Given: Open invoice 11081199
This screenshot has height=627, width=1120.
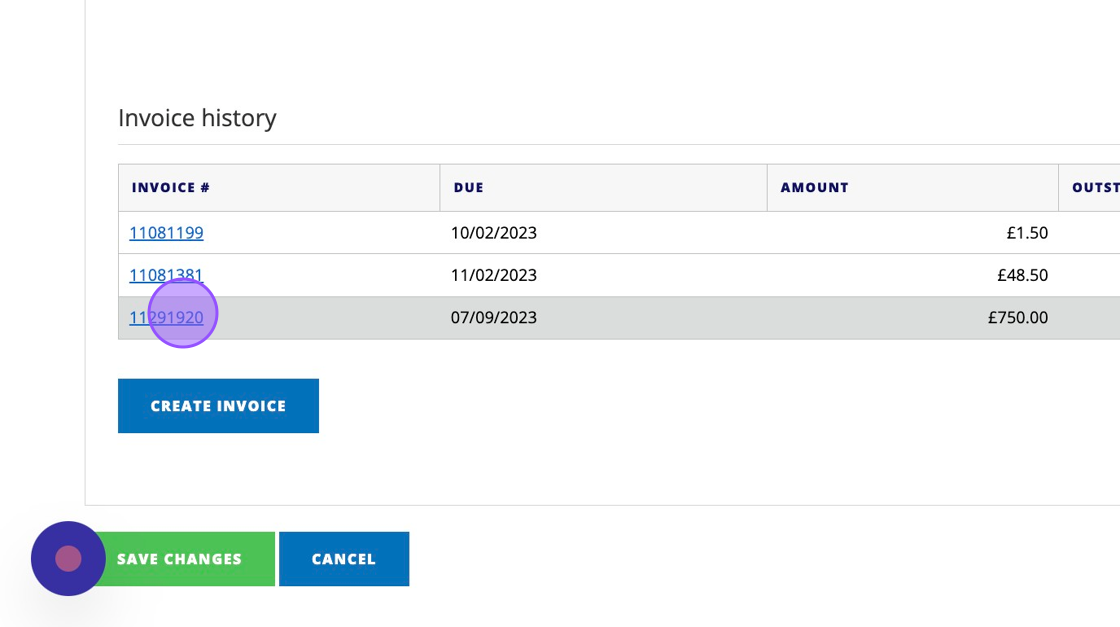Looking at the screenshot, I should point(166,233).
